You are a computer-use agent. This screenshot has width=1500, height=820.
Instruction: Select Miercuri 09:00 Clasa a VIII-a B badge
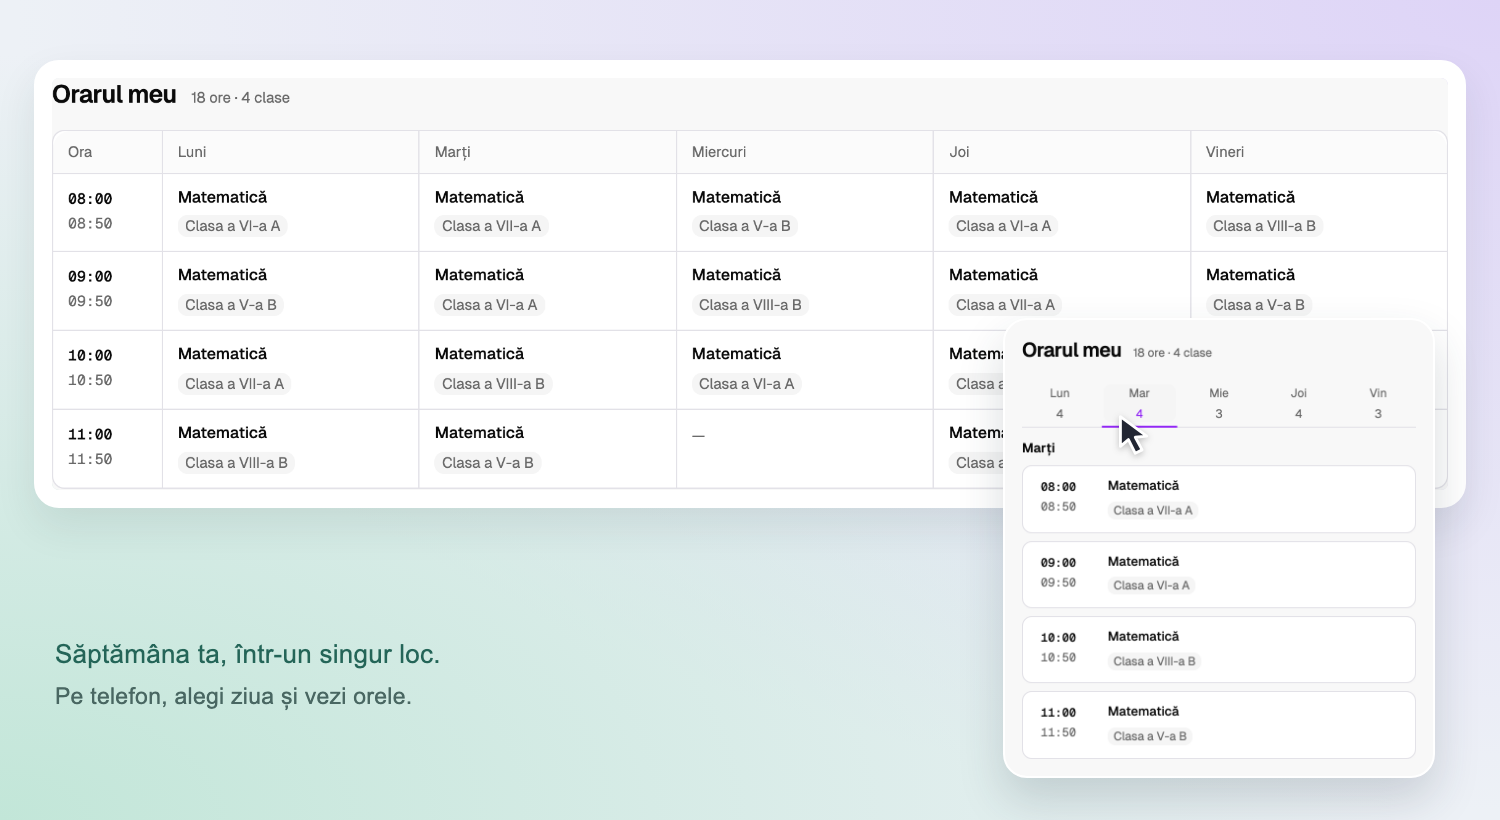point(750,305)
